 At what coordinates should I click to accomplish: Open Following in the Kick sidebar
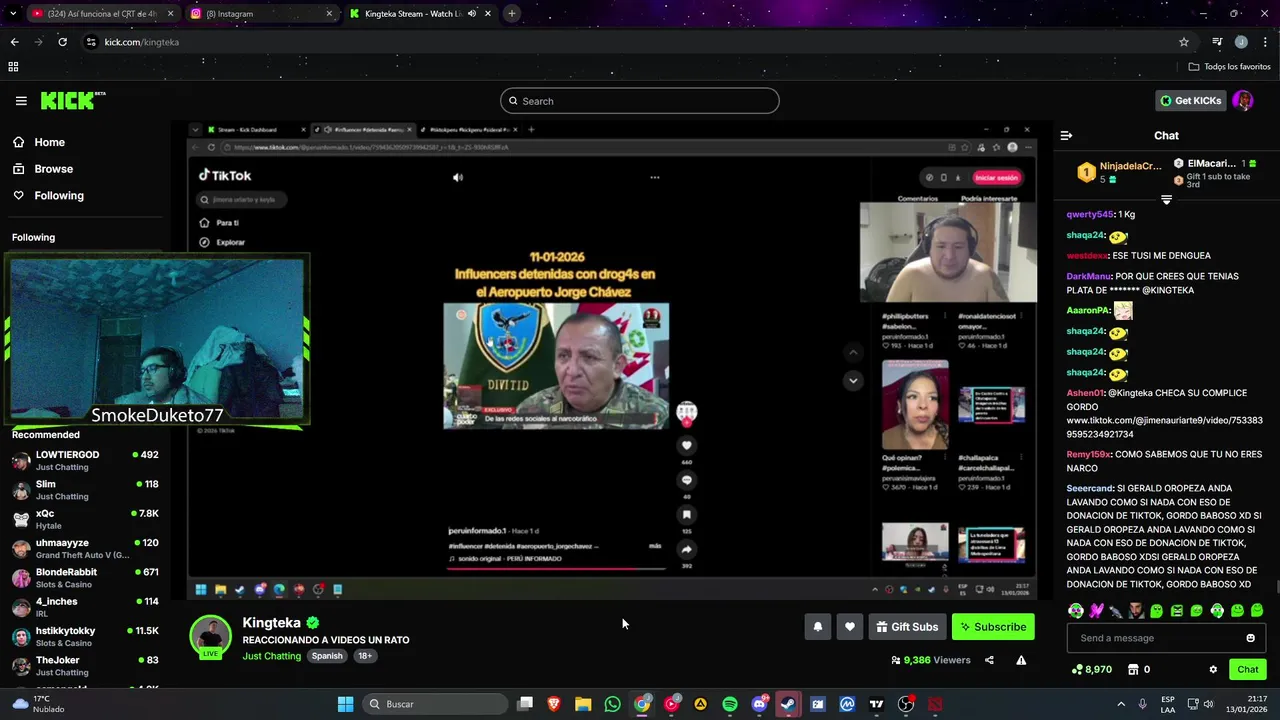click(59, 196)
